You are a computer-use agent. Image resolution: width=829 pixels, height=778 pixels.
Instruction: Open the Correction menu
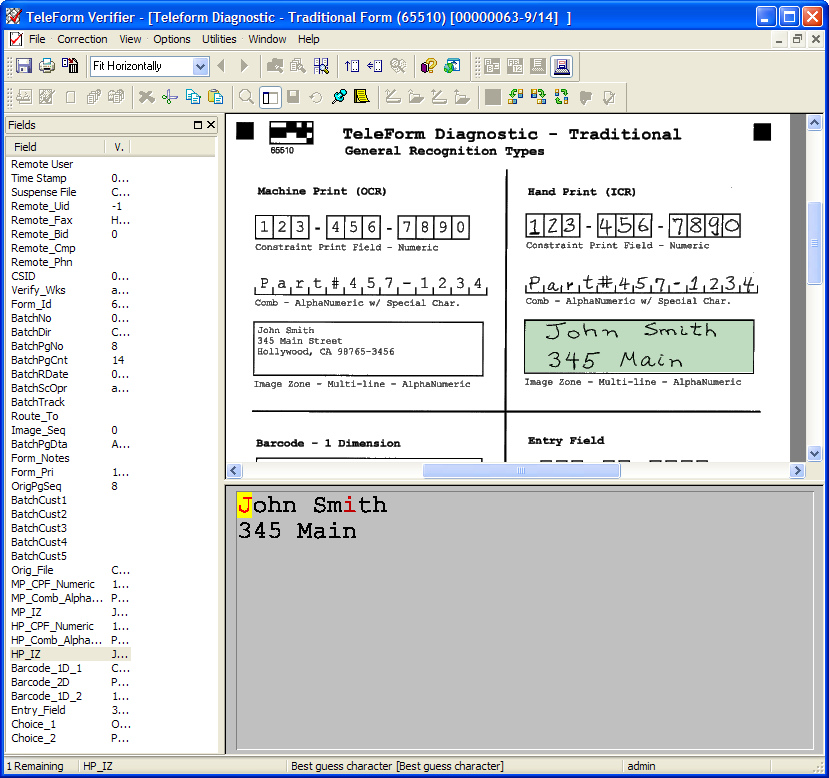(x=82, y=39)
